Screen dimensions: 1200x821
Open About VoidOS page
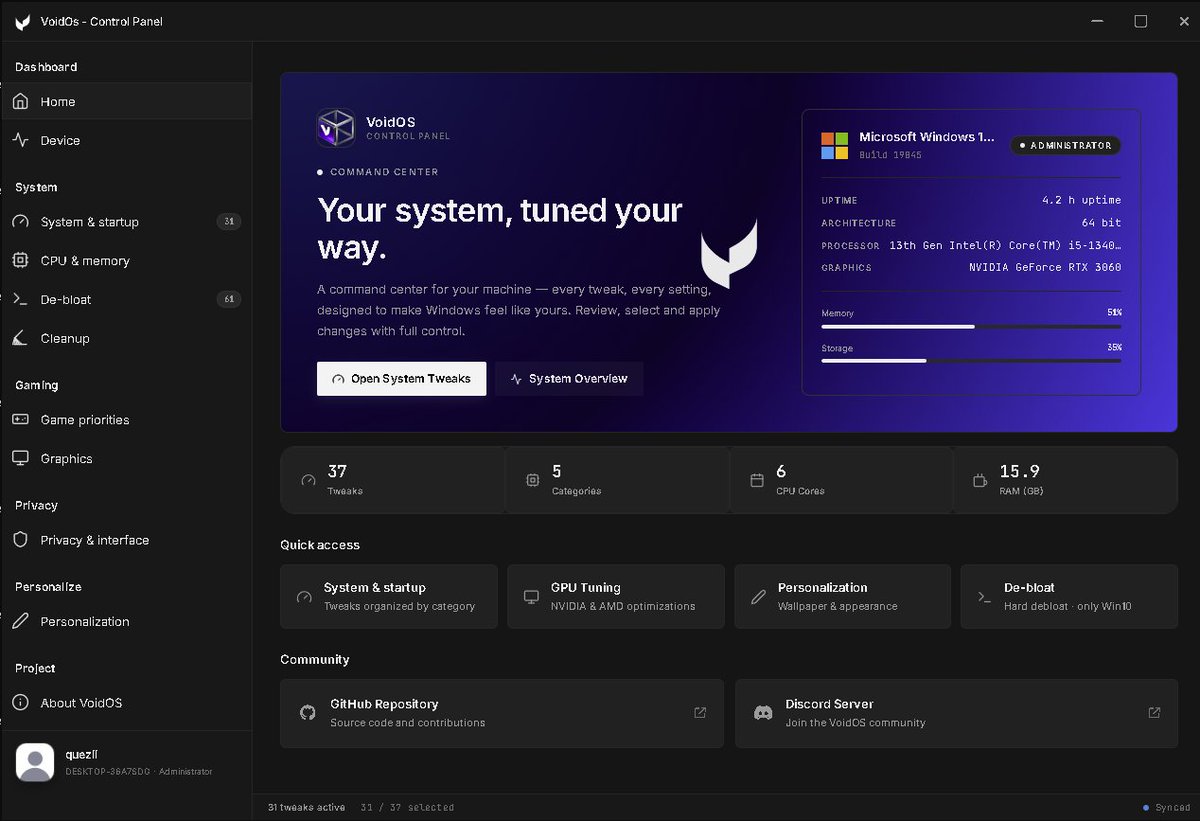click(126, 703)
